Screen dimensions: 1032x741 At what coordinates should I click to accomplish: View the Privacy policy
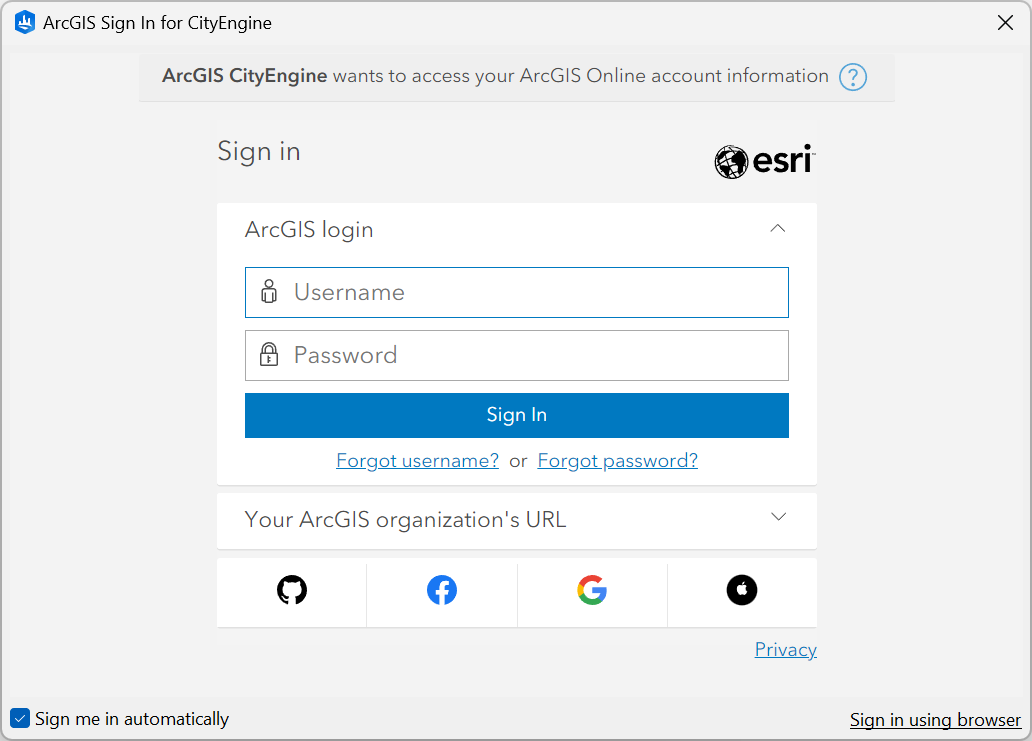785,649
